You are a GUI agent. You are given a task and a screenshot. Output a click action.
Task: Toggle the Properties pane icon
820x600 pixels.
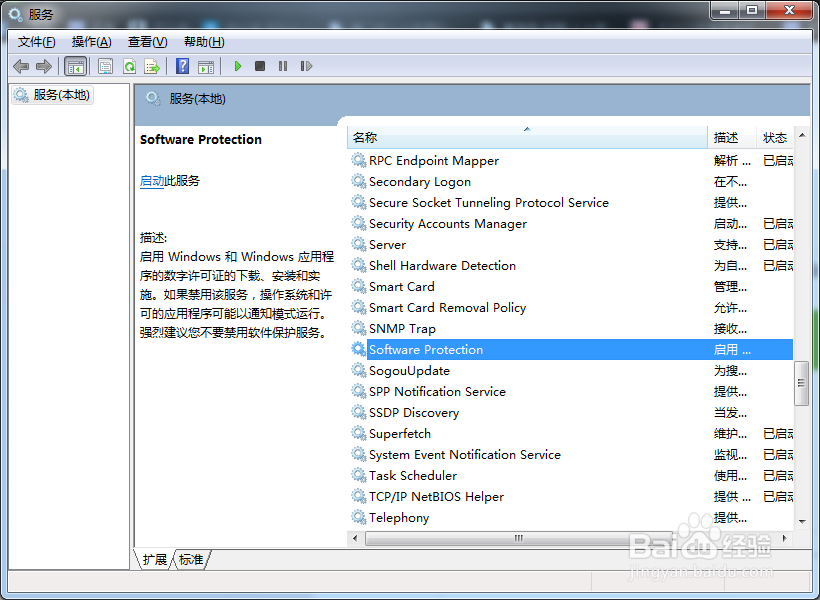pos(103,66)
